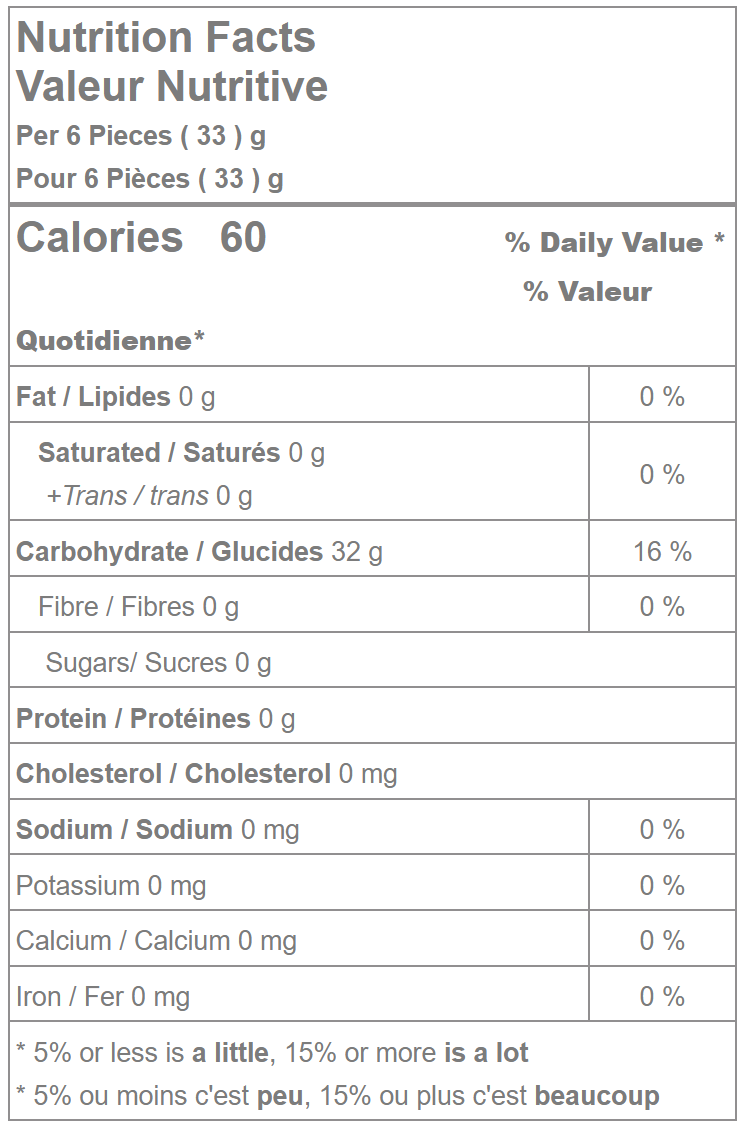The height and width of the screenshot is (1127, 747).
Task: Select the Protein / Protéines 0 g row
Action: tap(155, 719)
